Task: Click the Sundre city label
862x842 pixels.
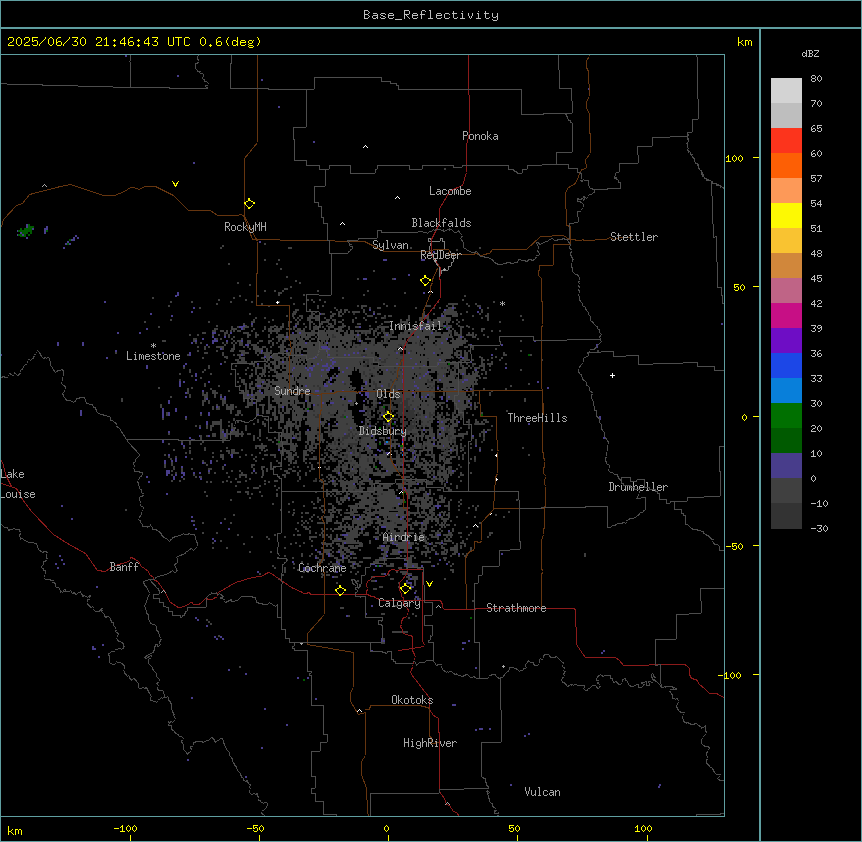Action: [292, 391]
